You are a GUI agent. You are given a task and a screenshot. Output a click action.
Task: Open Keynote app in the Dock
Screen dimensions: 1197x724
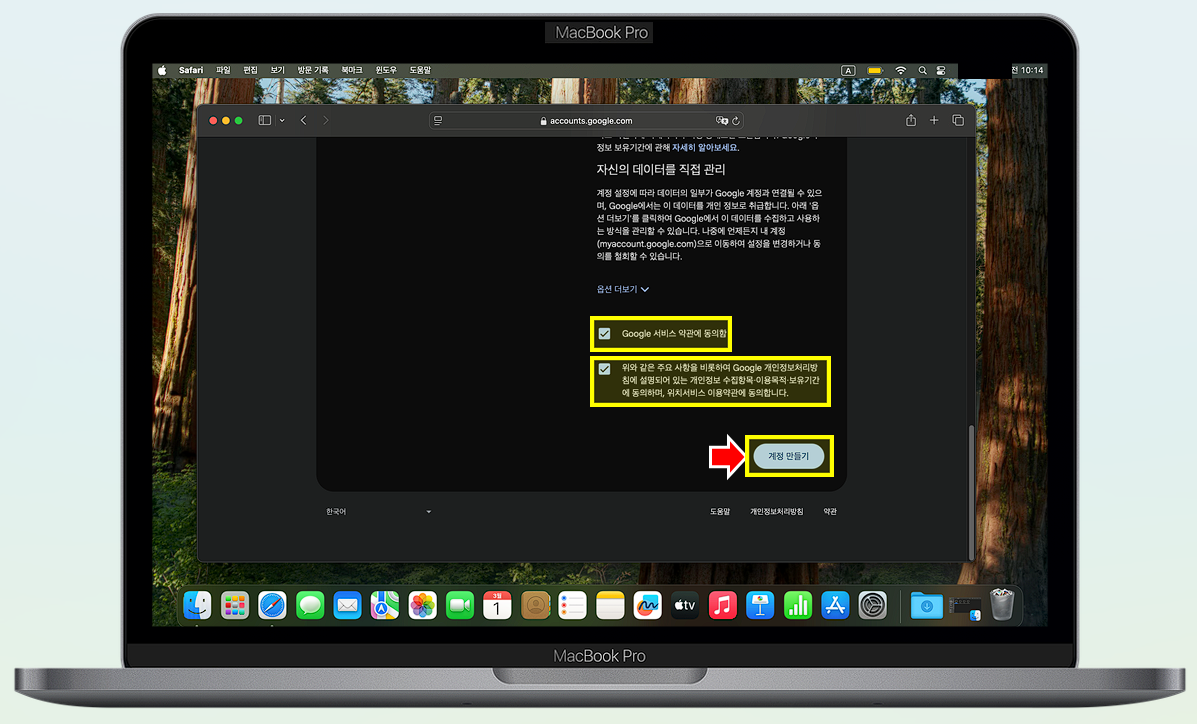[760, 606]
